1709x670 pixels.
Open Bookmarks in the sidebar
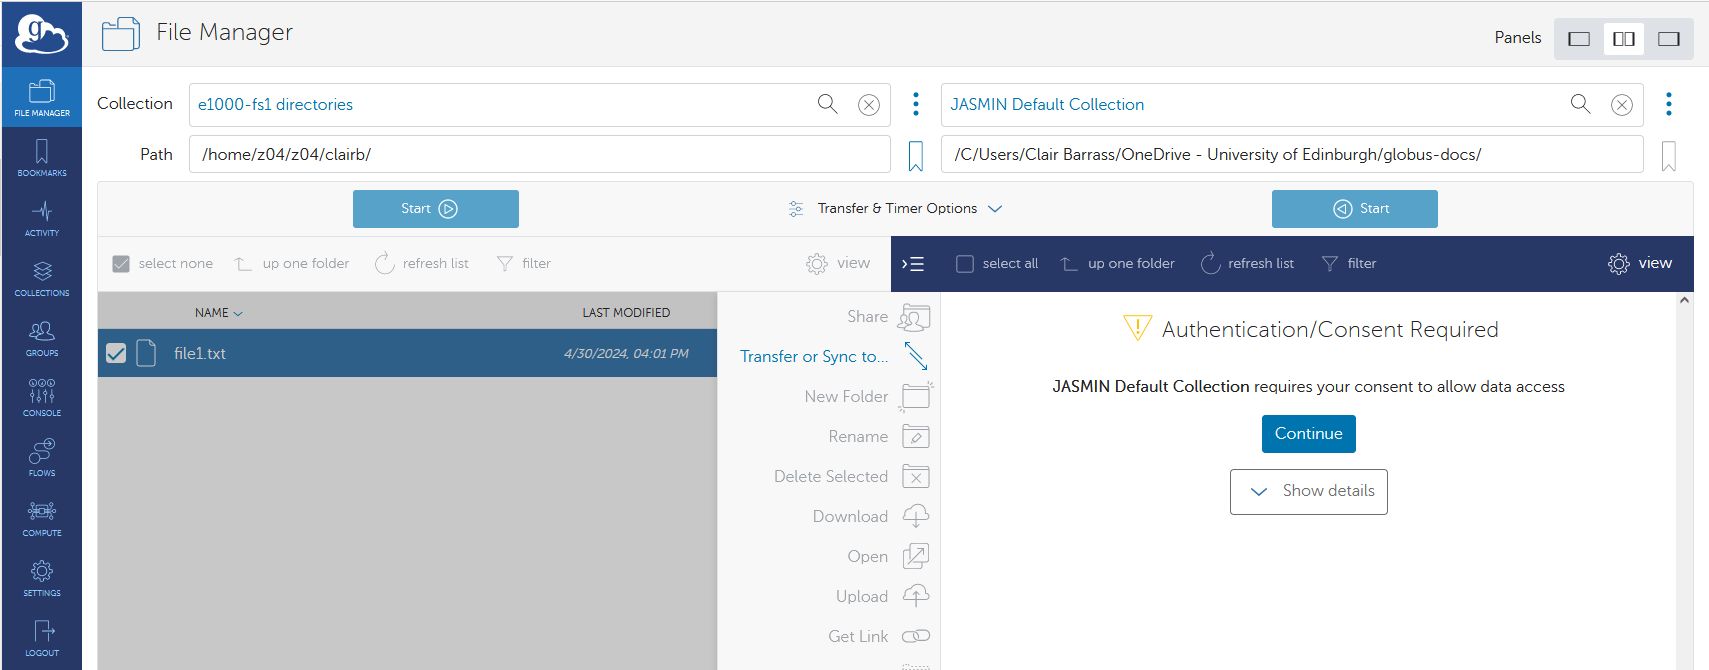42,158
